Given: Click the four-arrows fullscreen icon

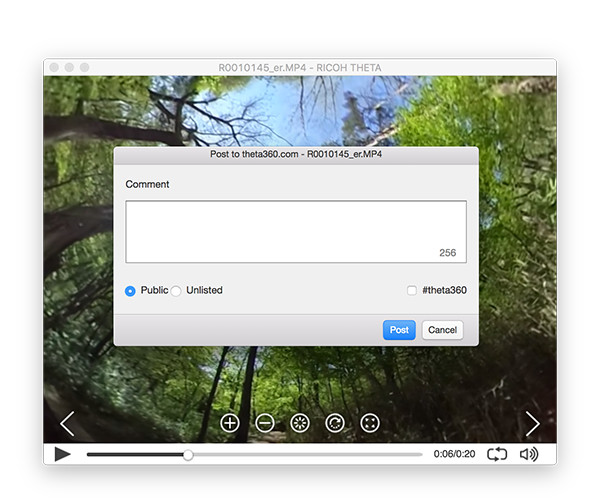Looking at the screenshot, I should coord(370,423).
